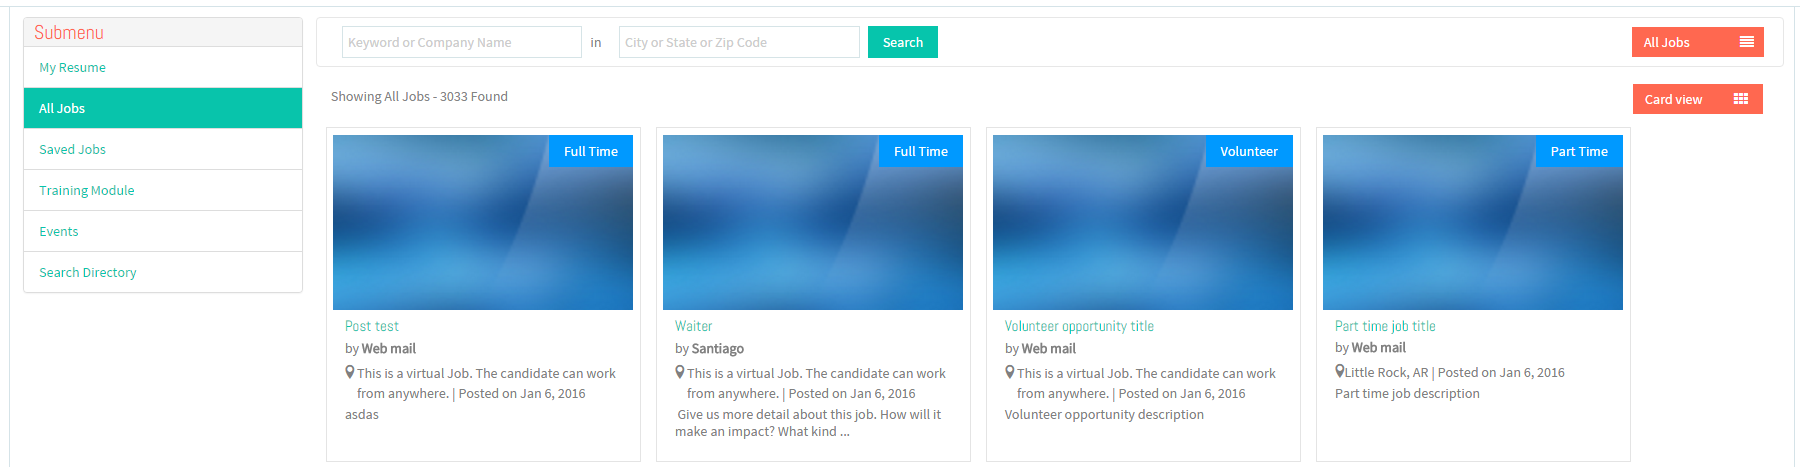Image resolution: width=1800 pixels, height=467 pixels.
Task: Open the All Jobs filter dropdown
Action: tap(1697, 42)
